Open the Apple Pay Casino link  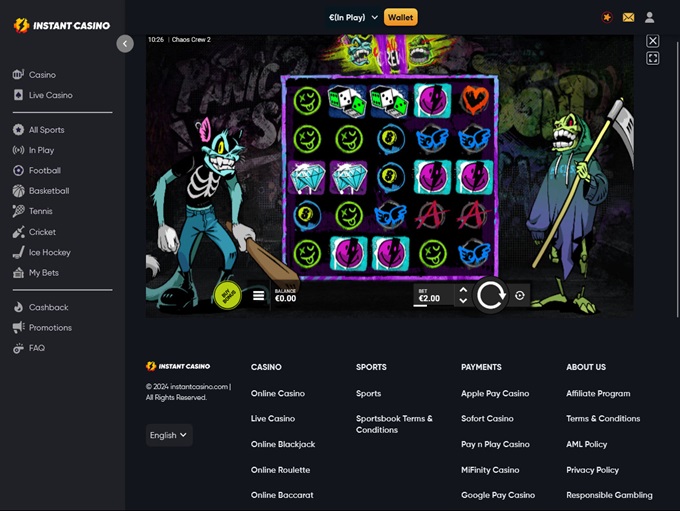pos(495,393)
